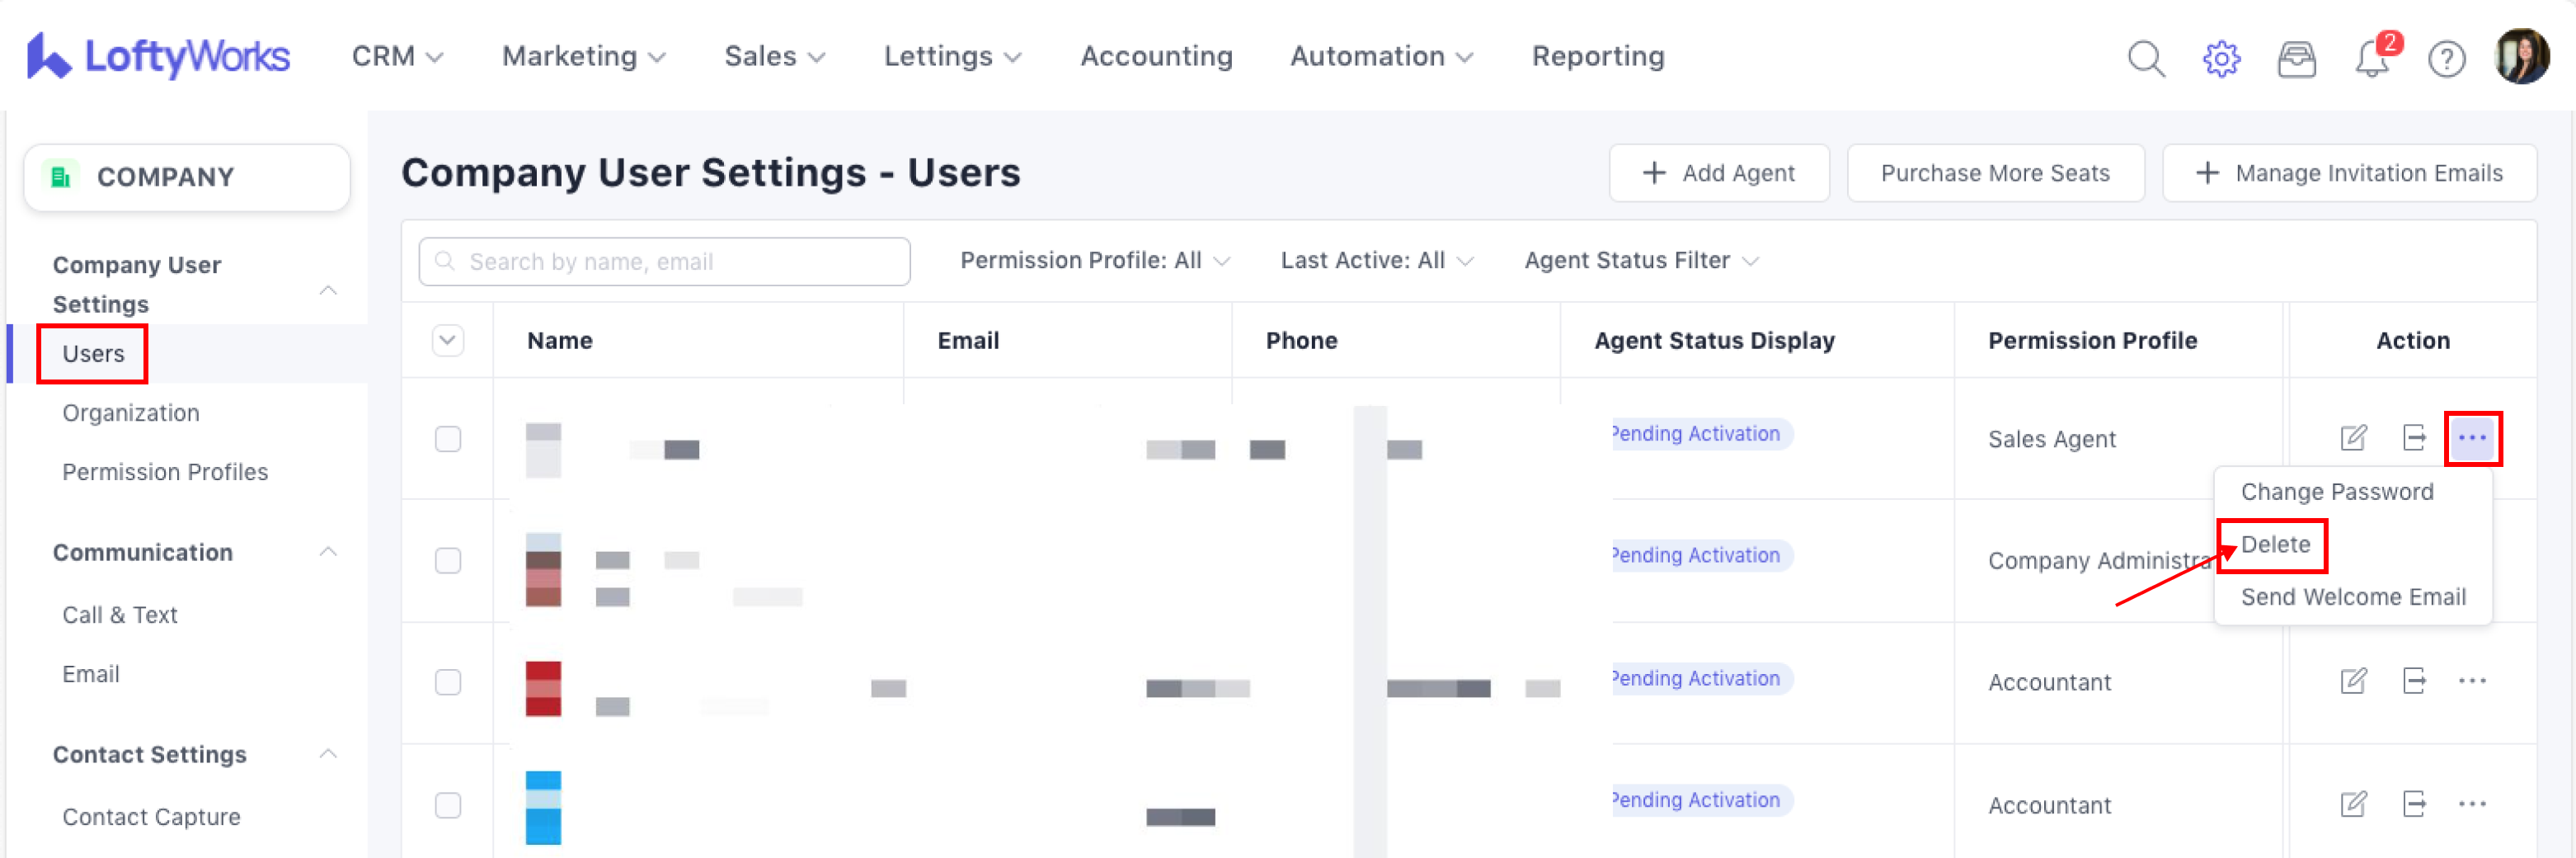Tick the checkbox for the first user row
This screenshot has height=858, width=2576.
[x=448, y=439]
